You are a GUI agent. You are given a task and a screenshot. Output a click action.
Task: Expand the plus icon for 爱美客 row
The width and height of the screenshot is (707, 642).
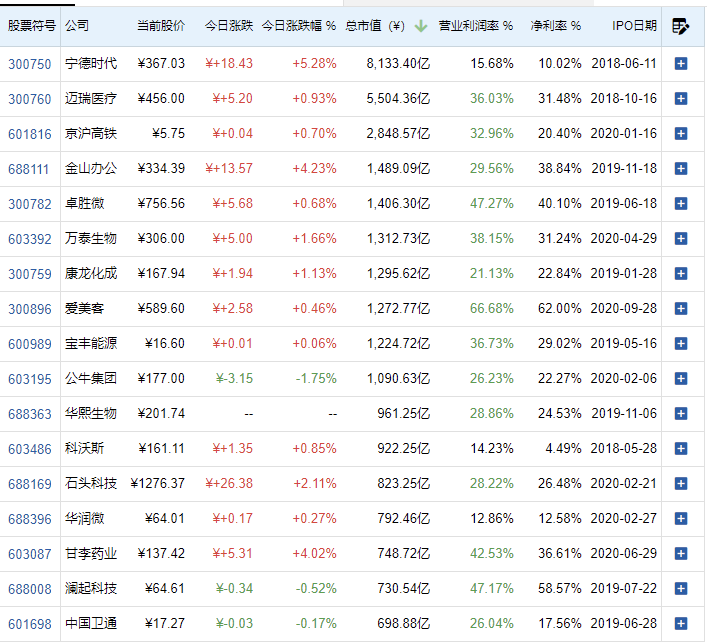point(681,308)
